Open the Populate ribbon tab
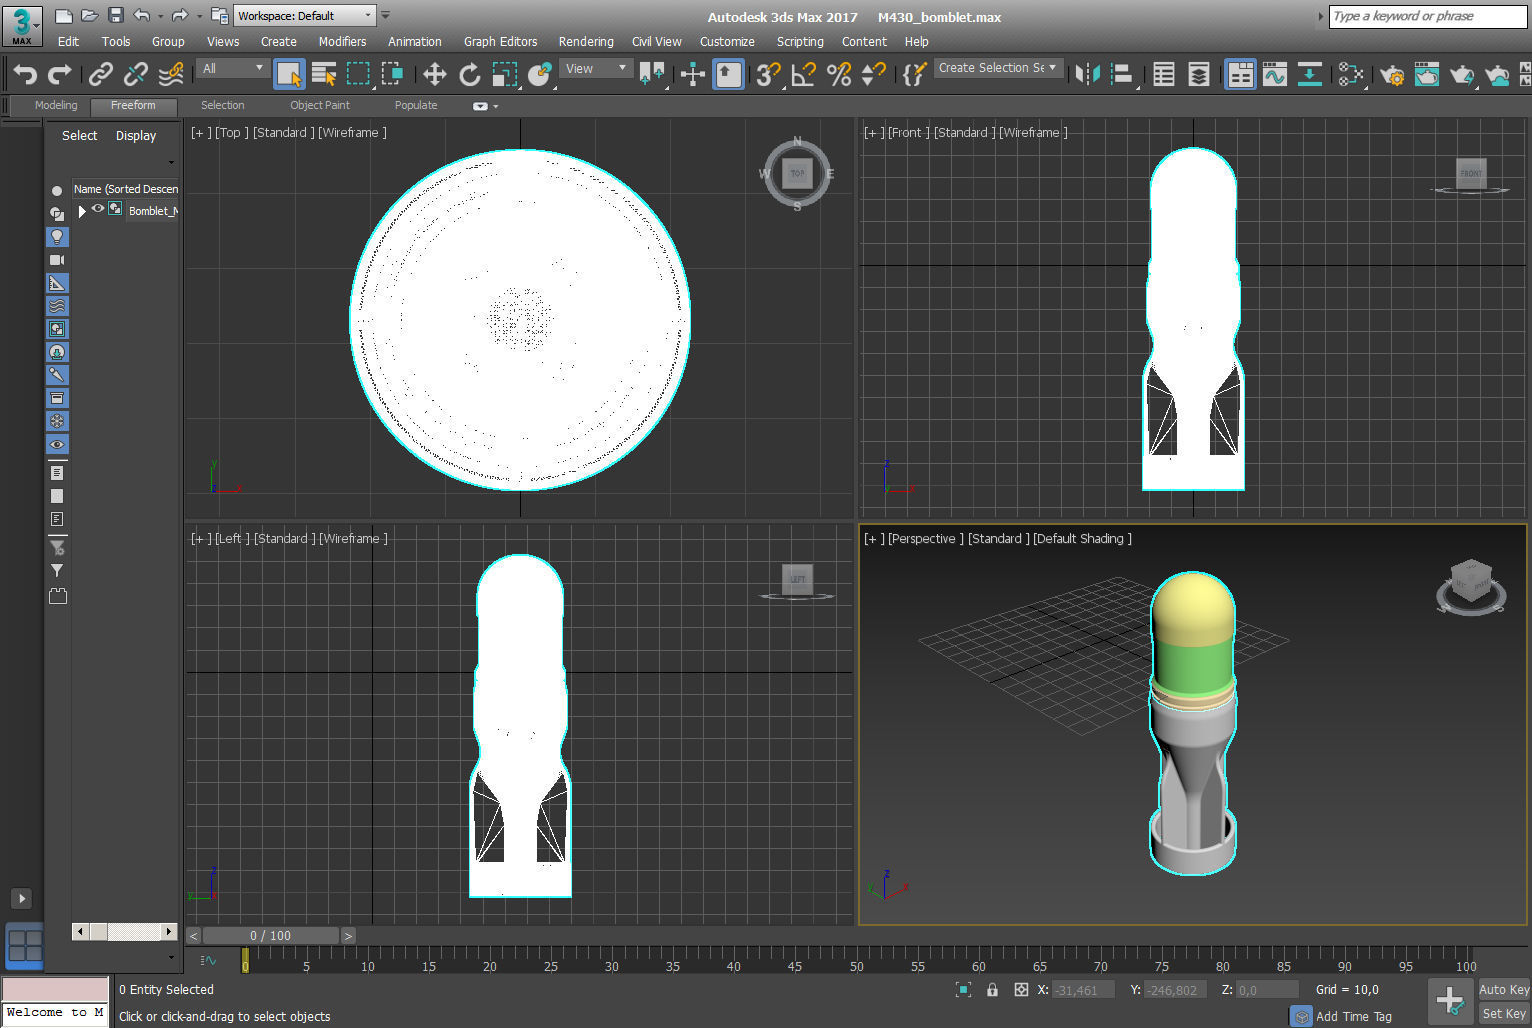Screen dimensions: 1532x1028 click(416, 105)
